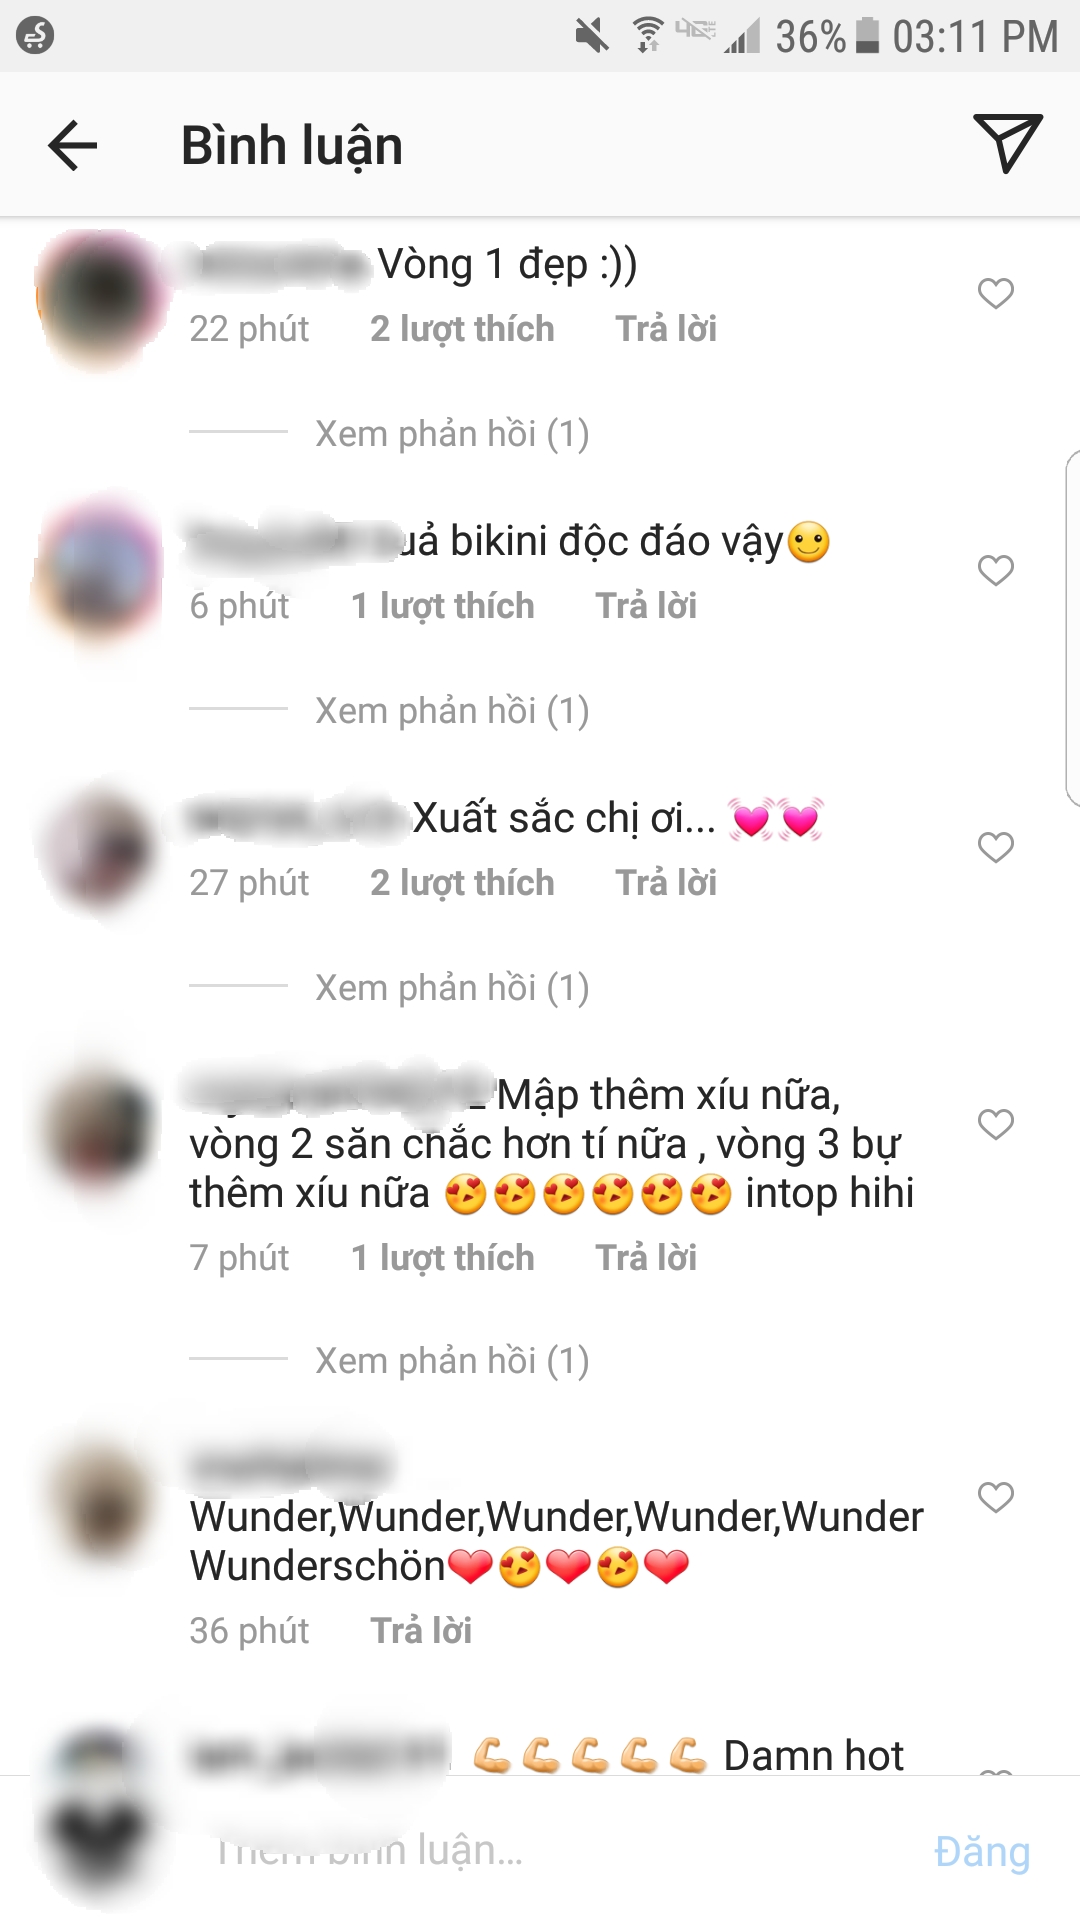
Task: Like the bikini độc đáo comment
Action: (996, 570)
